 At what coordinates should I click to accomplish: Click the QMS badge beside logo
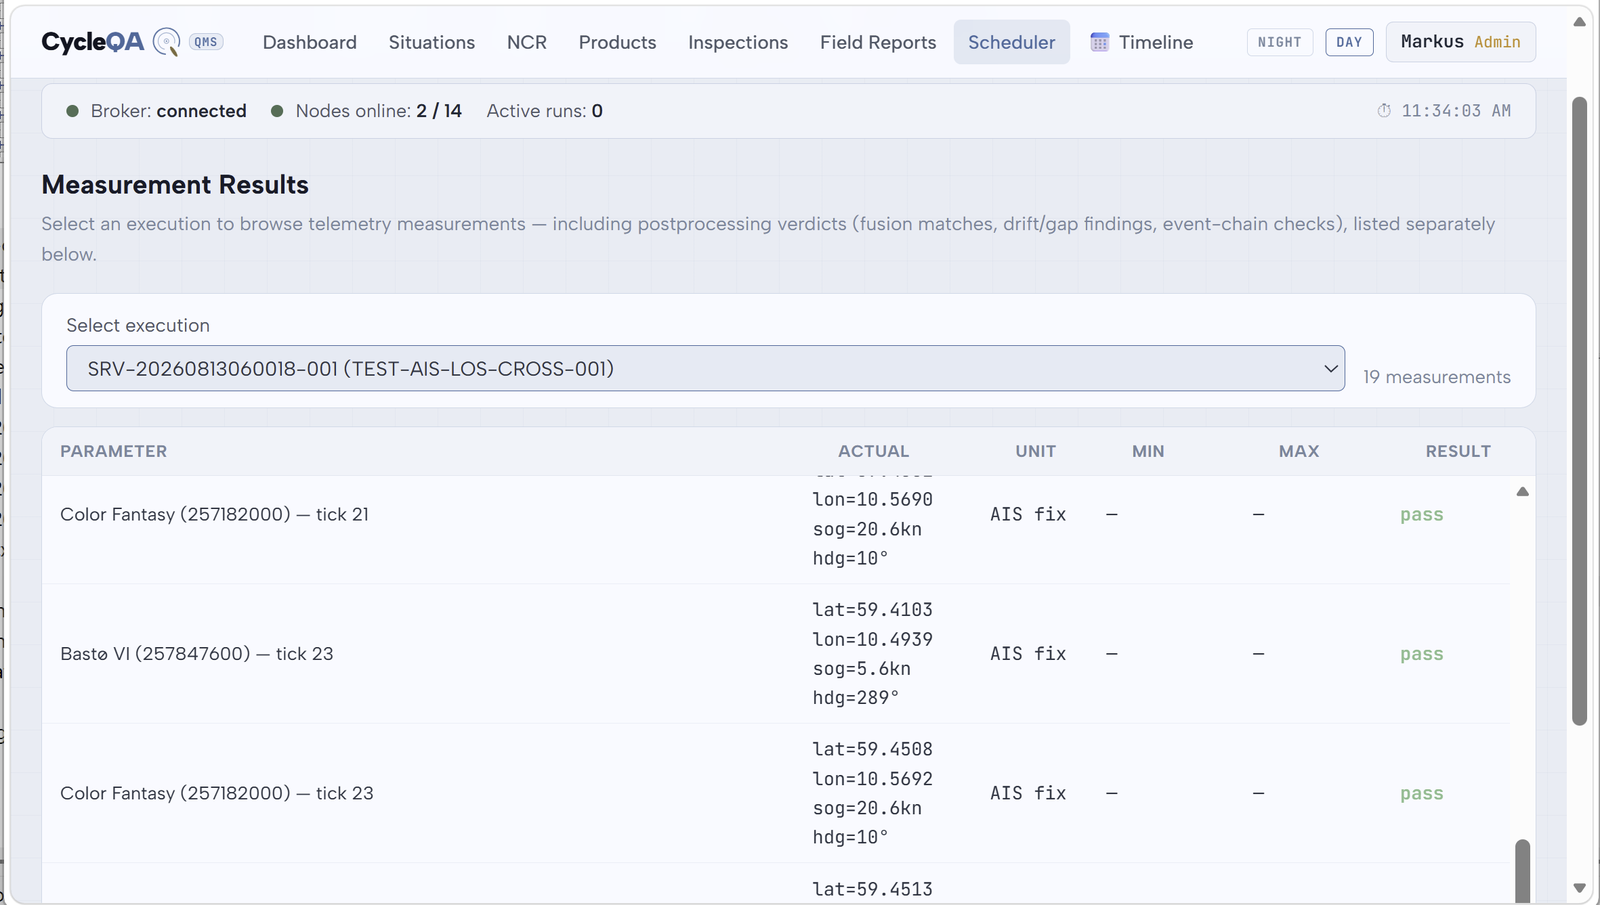click(206, 42)
